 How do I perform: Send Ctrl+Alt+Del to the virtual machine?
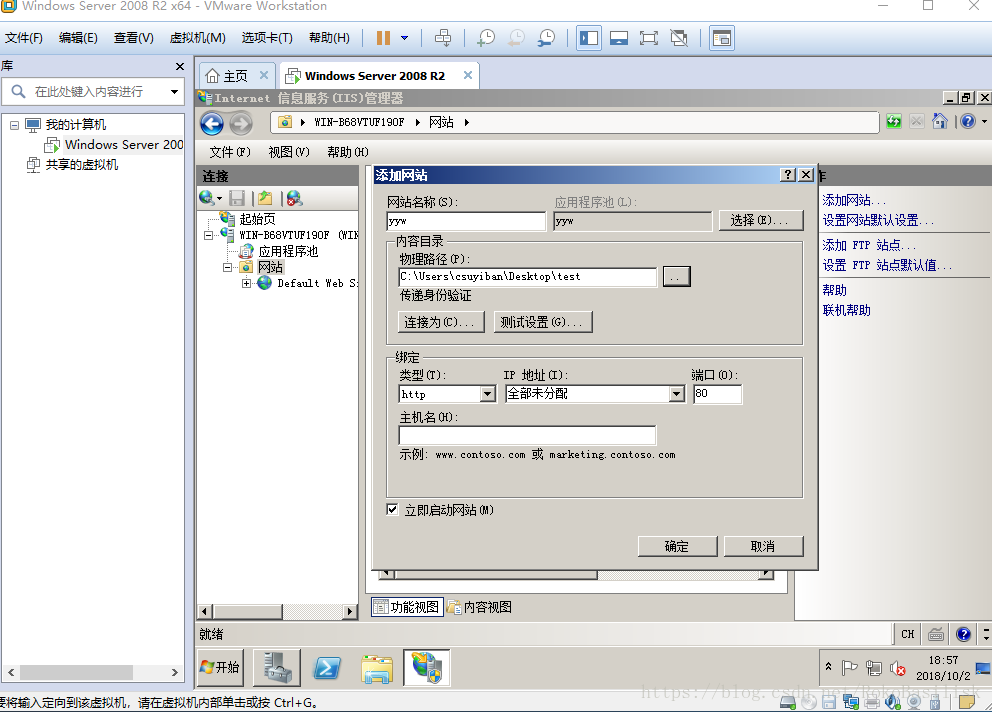[443, 38]
